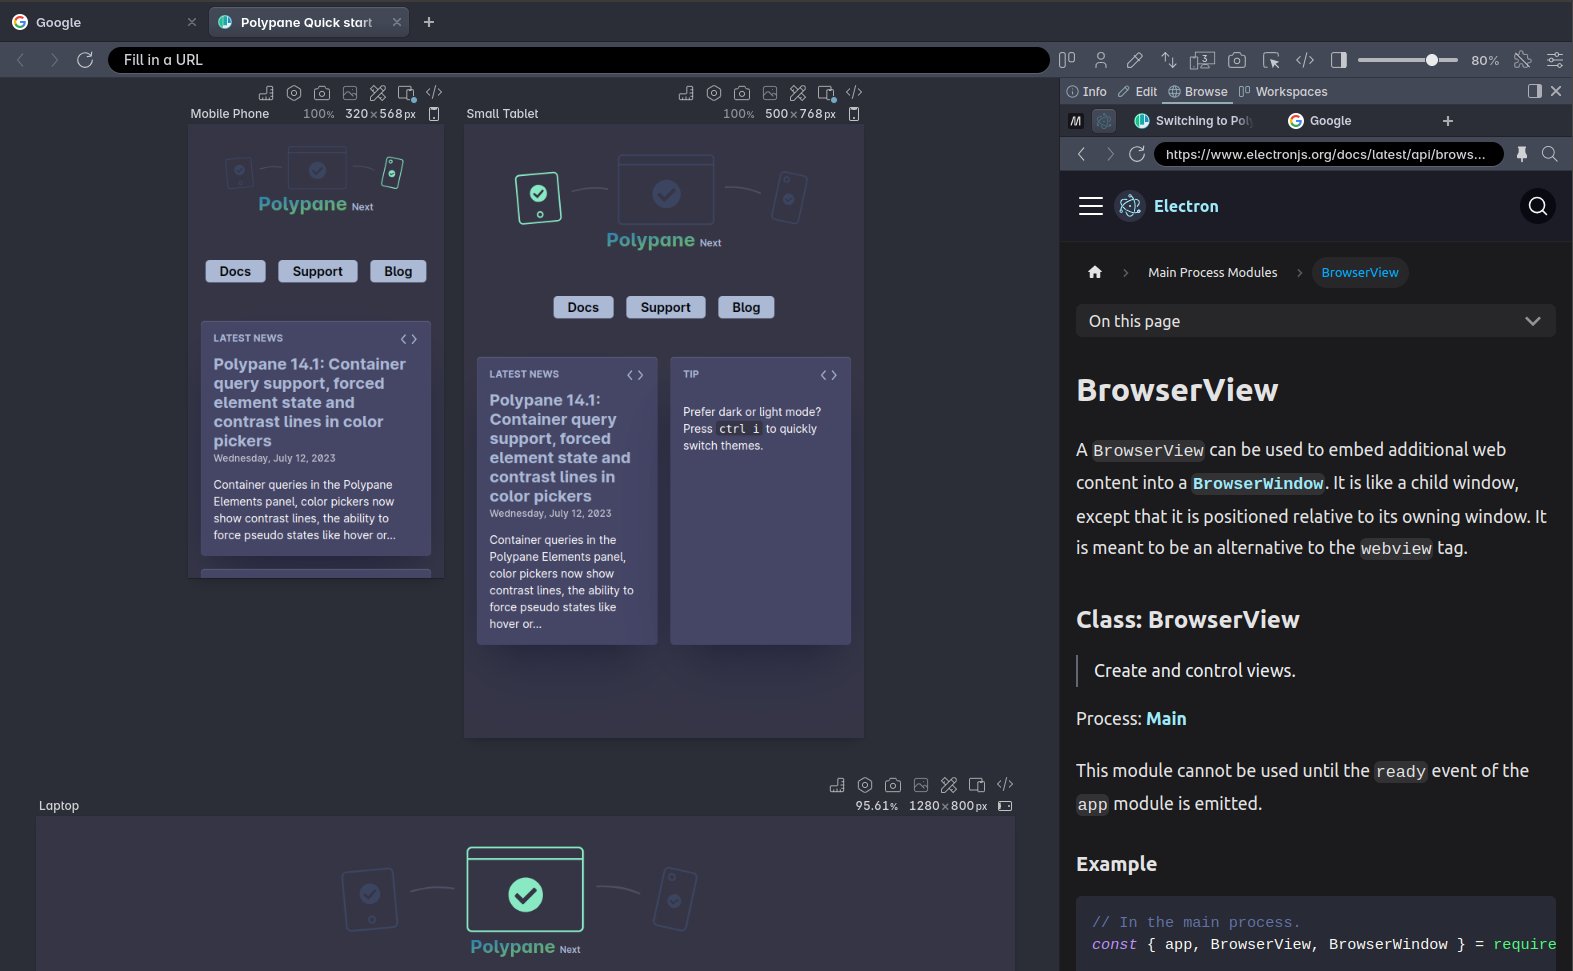
Task: Open the global screenshot camera tool
Action: (1237, 60)
